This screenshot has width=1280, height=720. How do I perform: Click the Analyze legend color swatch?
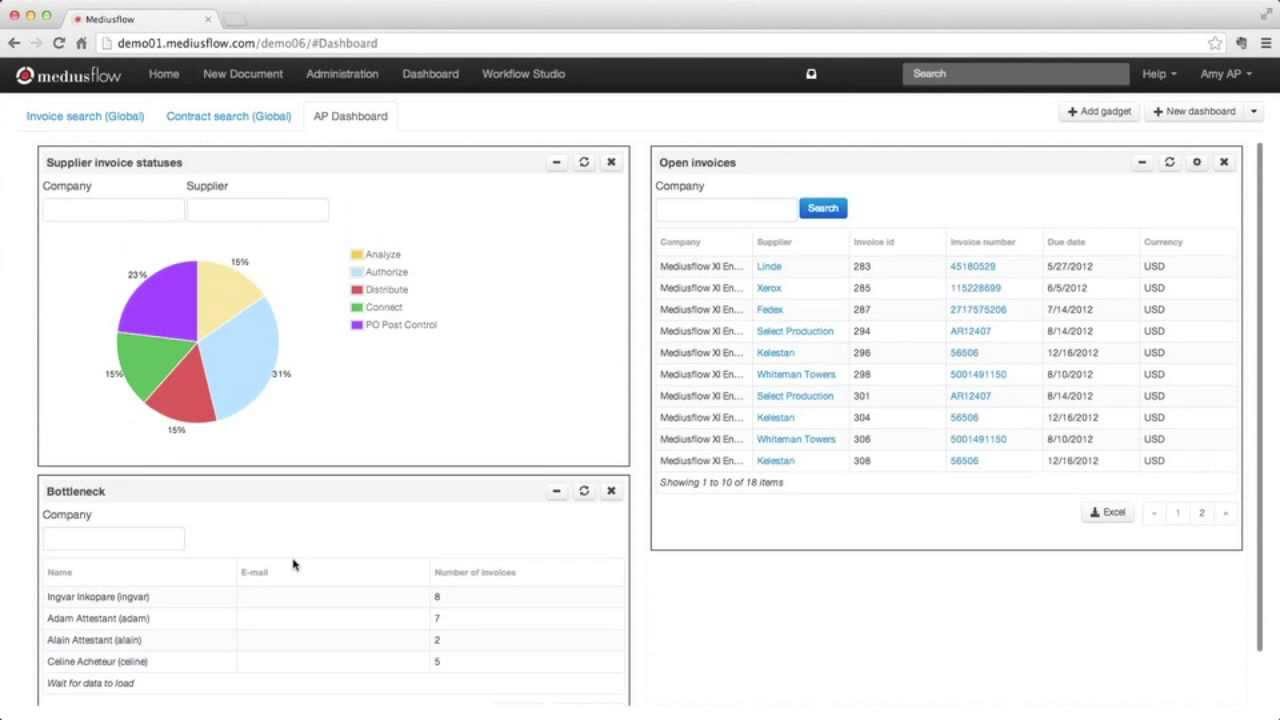pos(357,255)
